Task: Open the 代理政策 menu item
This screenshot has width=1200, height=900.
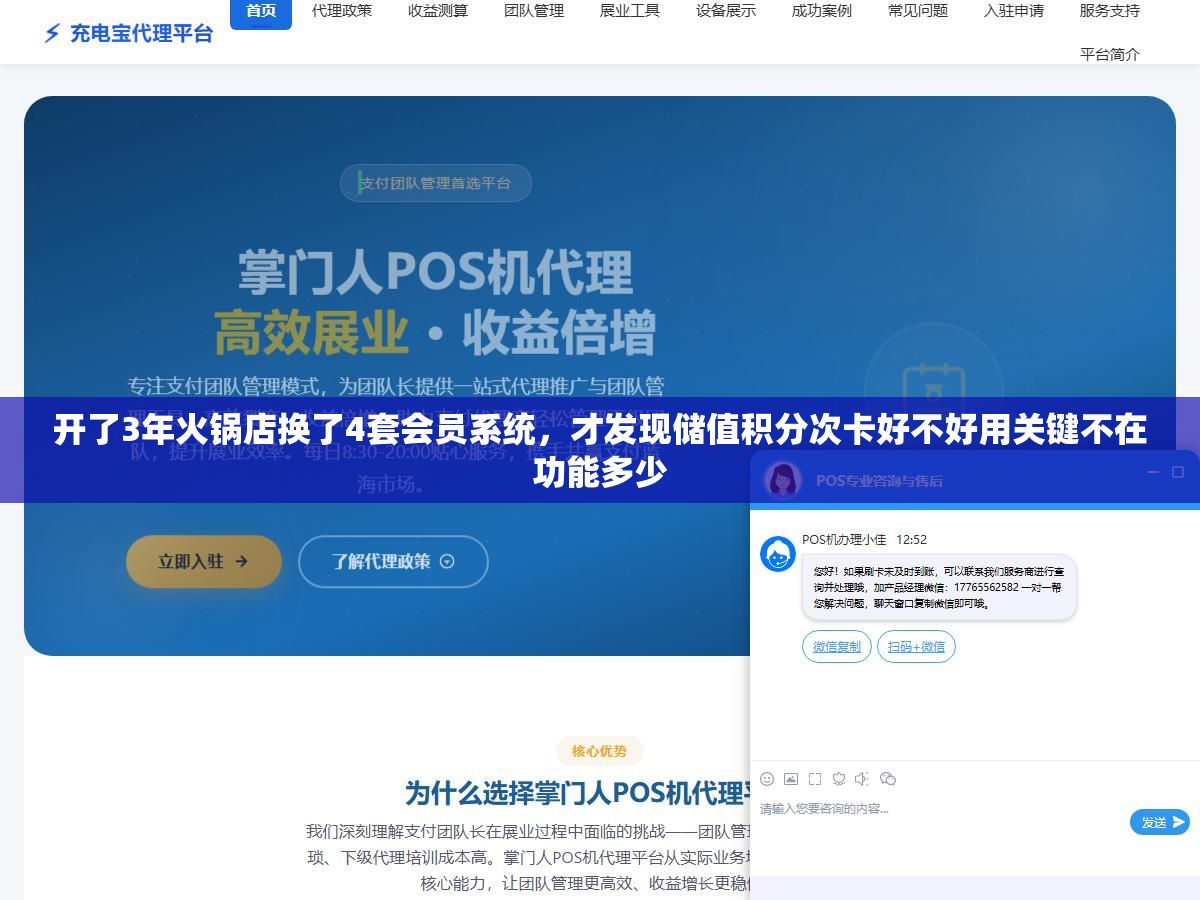Action: [342, 11]
